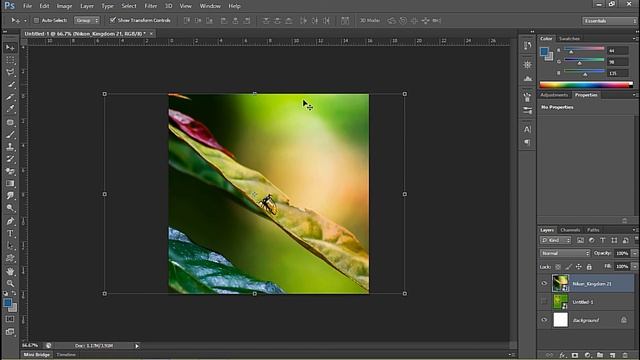Image resolution: width=640 pixels, height=360 pixels.
Task: Click the zoom percentage field in status bar
Action: click(x=30, y=346)
